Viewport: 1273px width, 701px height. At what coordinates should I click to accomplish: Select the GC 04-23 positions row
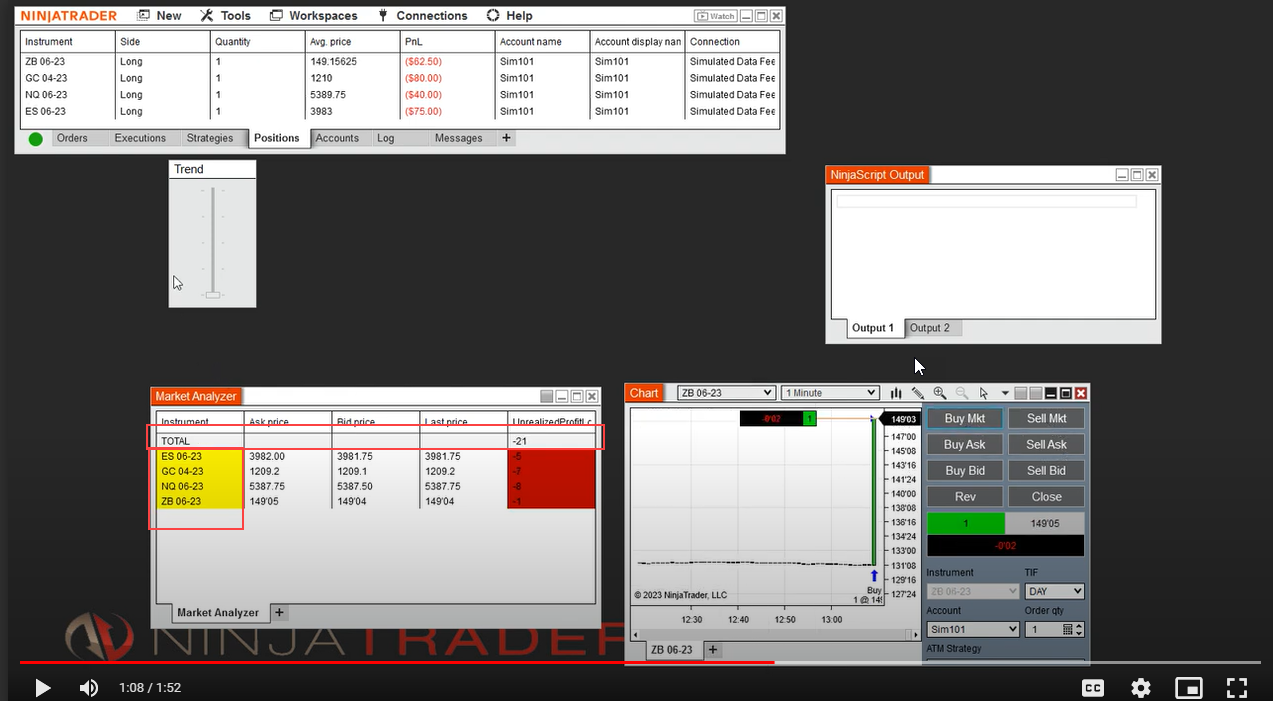[400, 78]
